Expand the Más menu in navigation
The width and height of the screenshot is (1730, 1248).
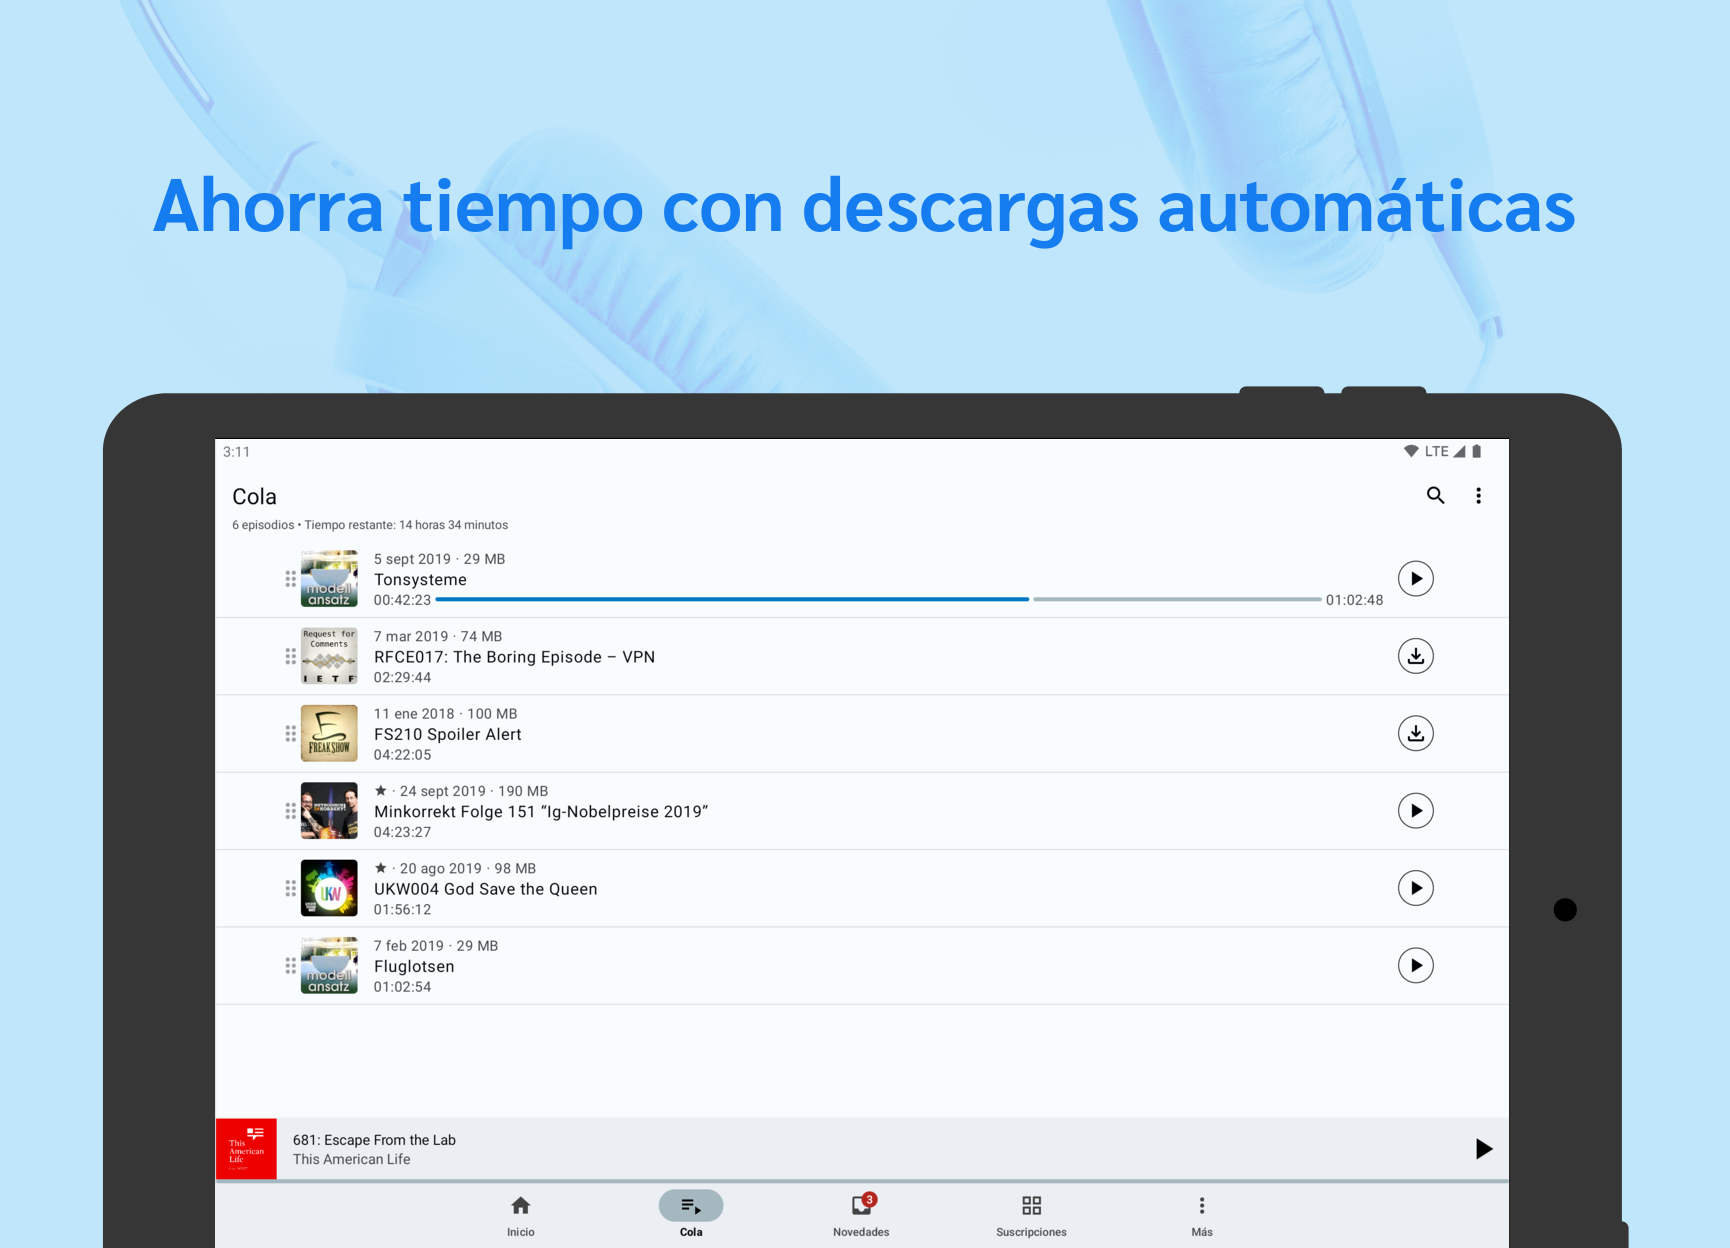pos(1202,1214)
